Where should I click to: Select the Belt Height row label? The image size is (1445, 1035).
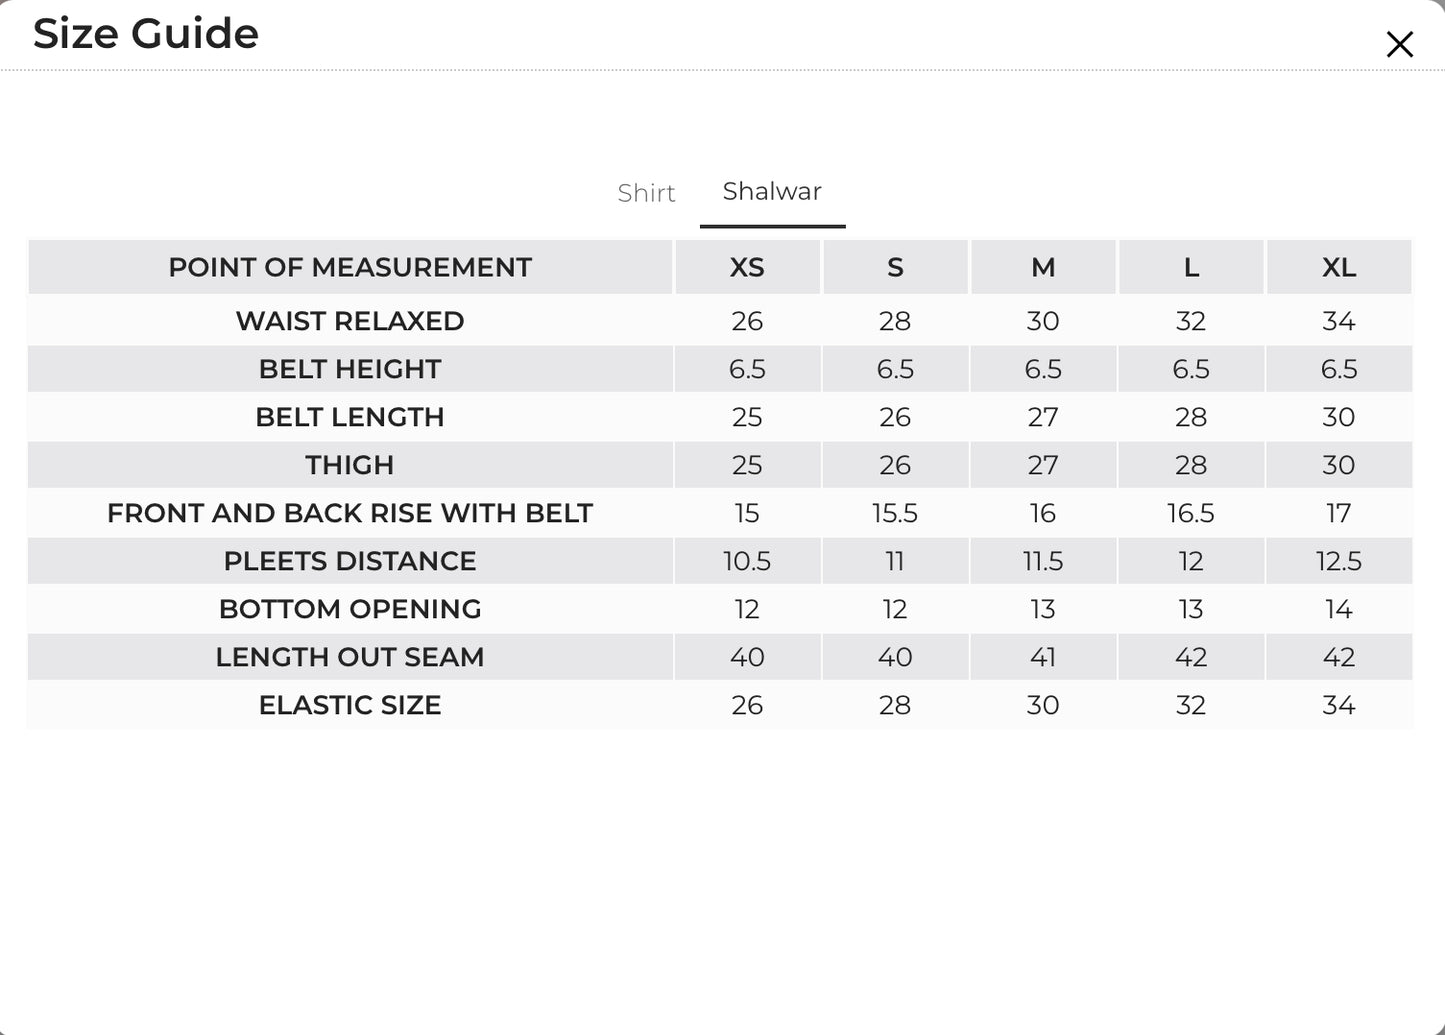pos(350,369)
